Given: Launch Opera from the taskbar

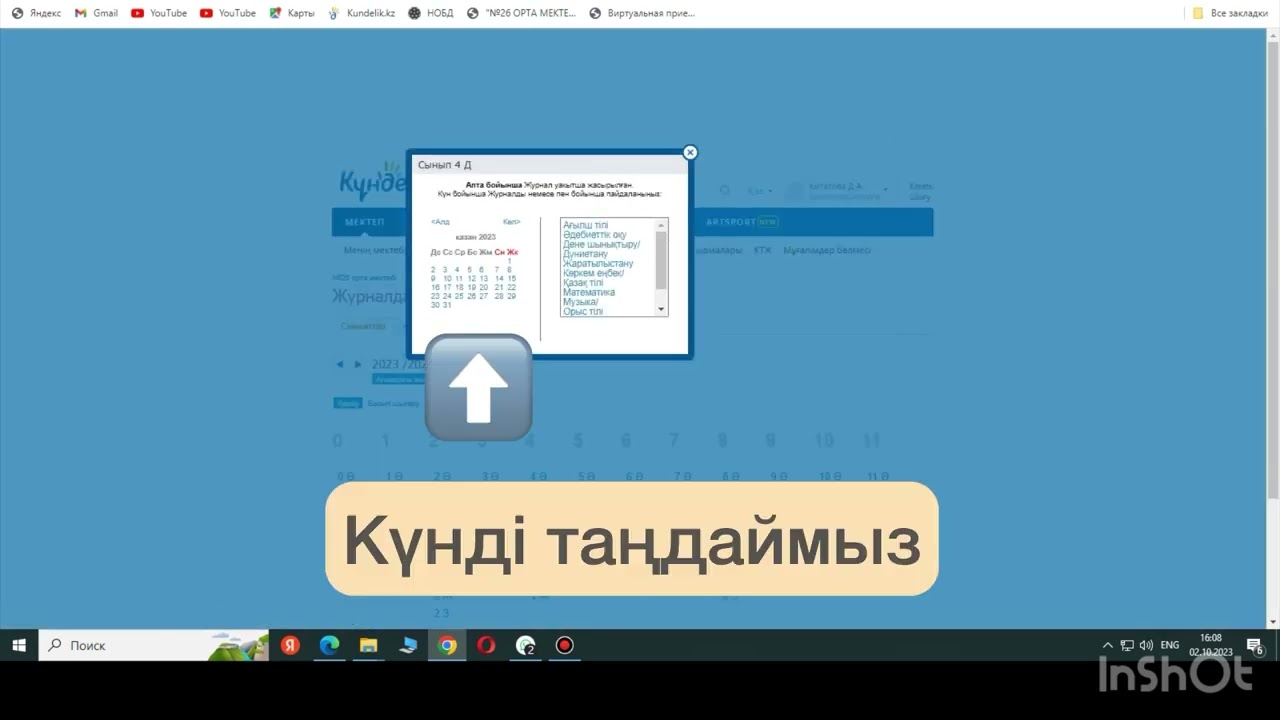Looking at the screenshot, I should (486, 645).
